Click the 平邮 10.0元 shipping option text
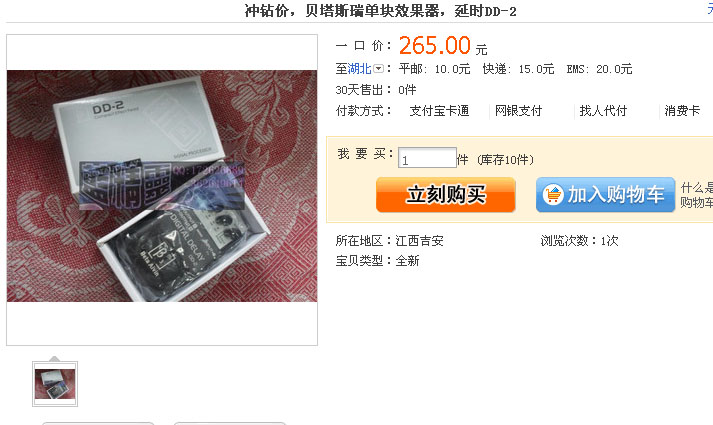713x425 pixels. pos(434,69)
